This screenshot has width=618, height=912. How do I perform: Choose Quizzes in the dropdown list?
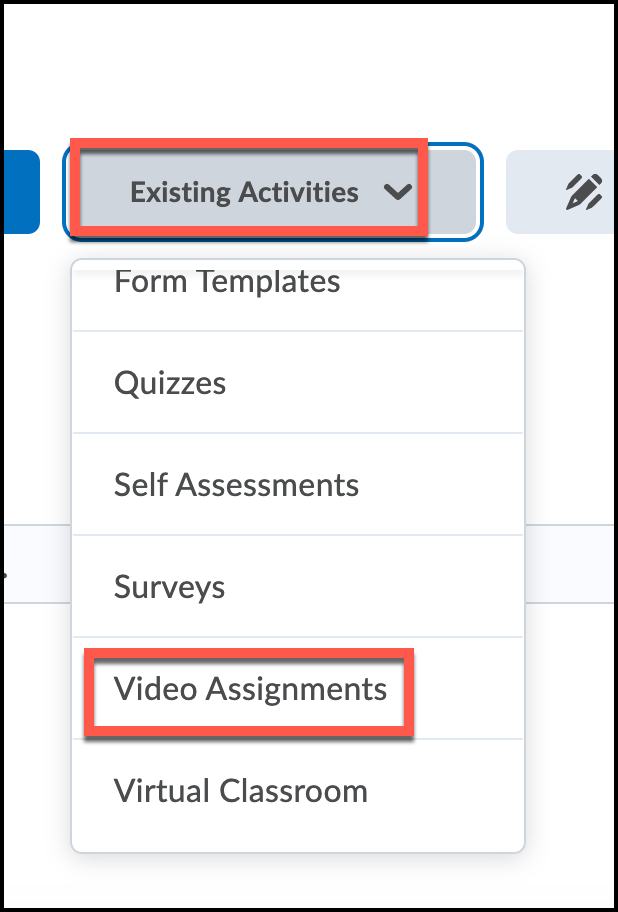(x=170, y=383)
